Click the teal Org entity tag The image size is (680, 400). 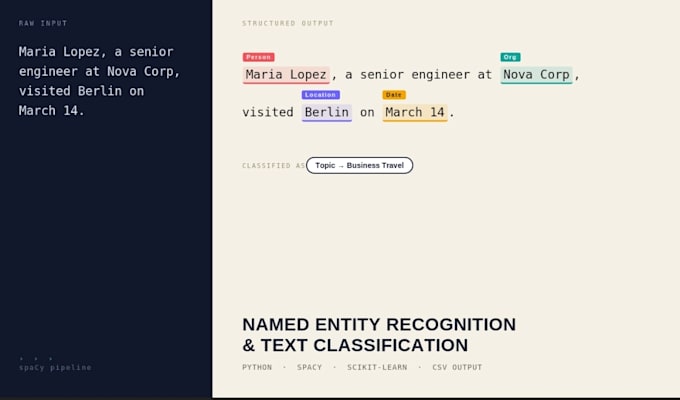pyautogui.click(x=510, y=57)
